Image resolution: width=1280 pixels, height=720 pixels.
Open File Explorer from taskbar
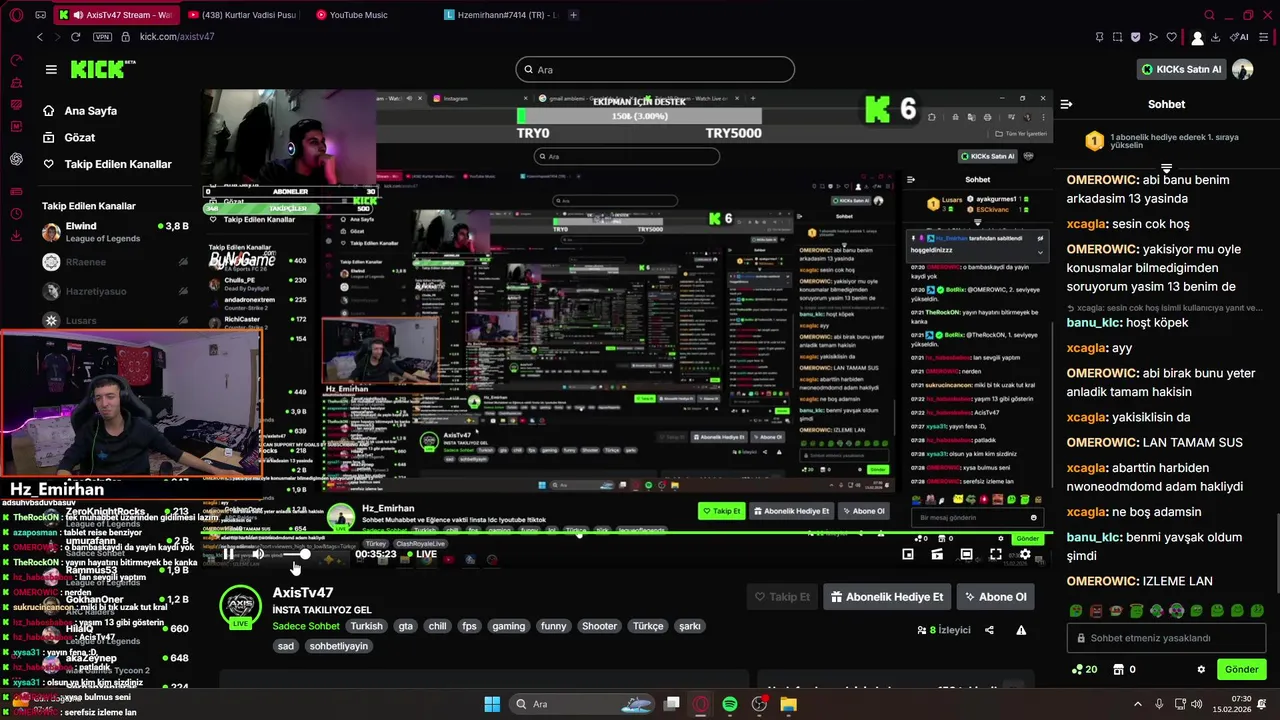coord(788,704)
